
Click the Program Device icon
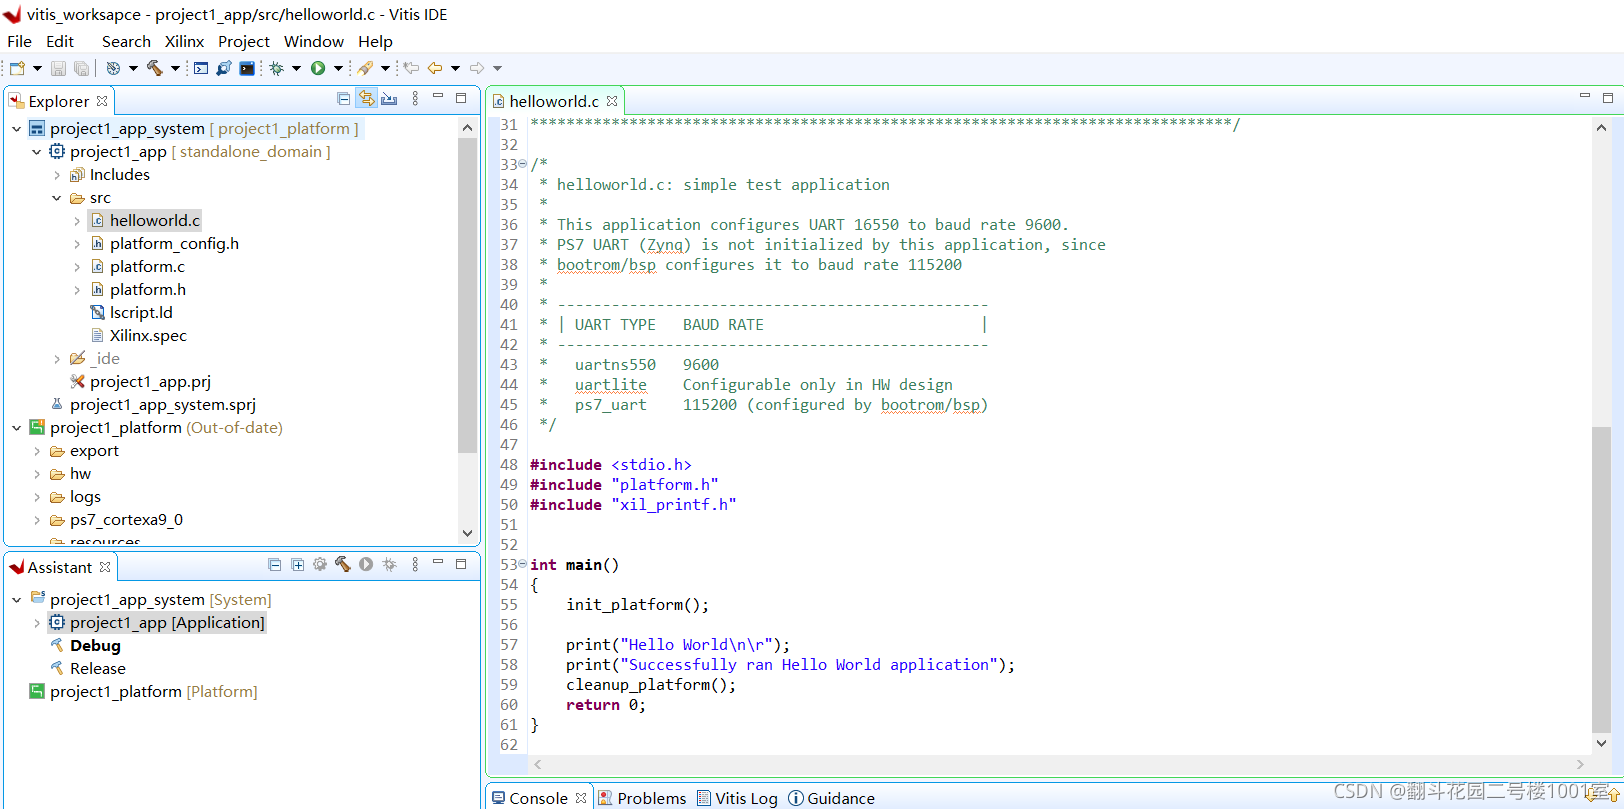(x=224, y=68)
